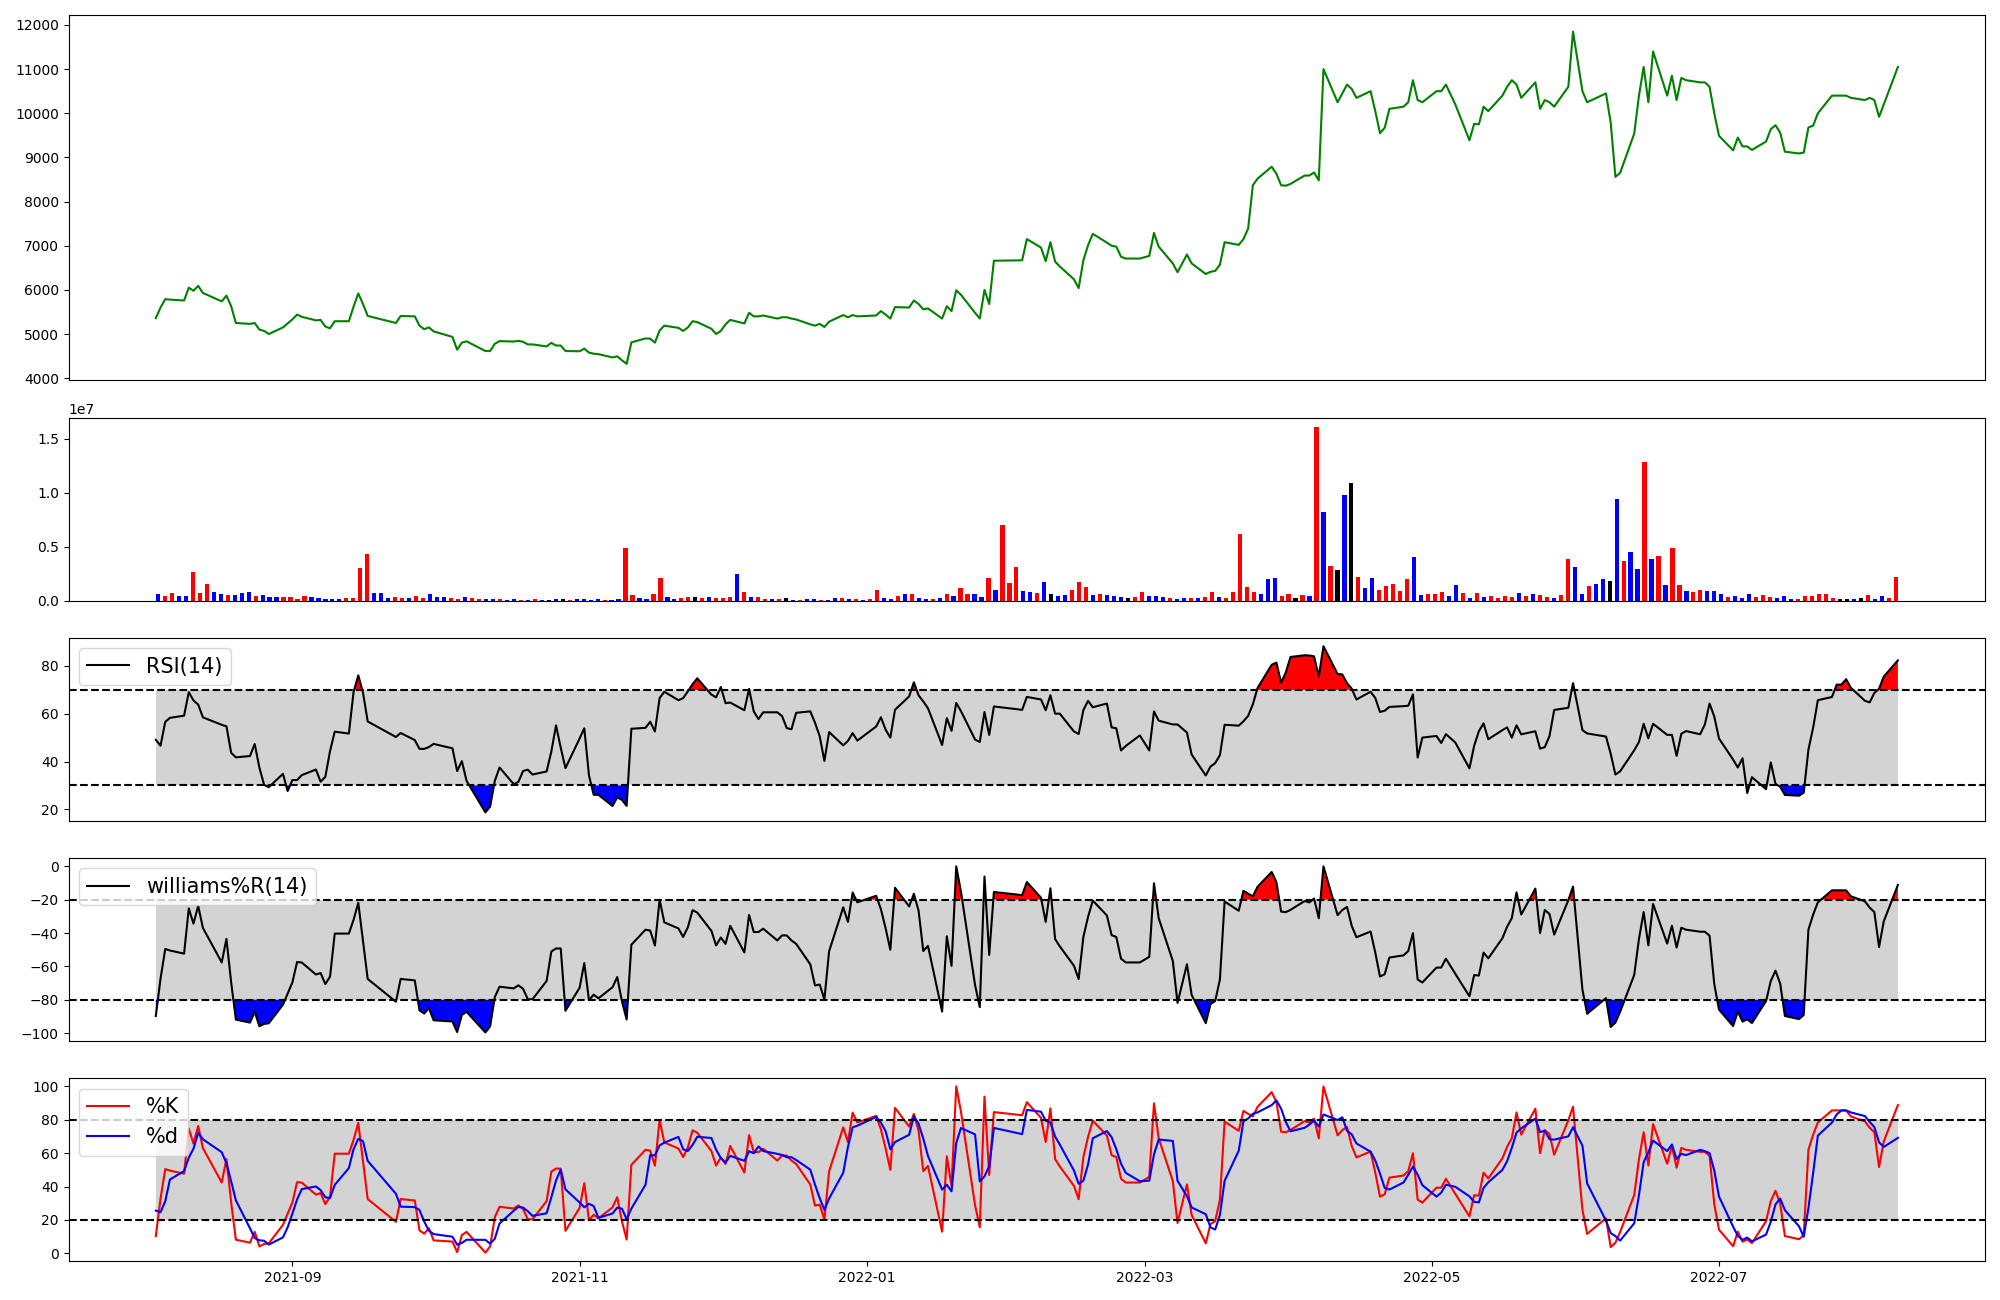2000x1300 pixels.
Task: Click the 1e7 exponent label above volume chart
Action: pyautogui.click(x=81, y=409)
